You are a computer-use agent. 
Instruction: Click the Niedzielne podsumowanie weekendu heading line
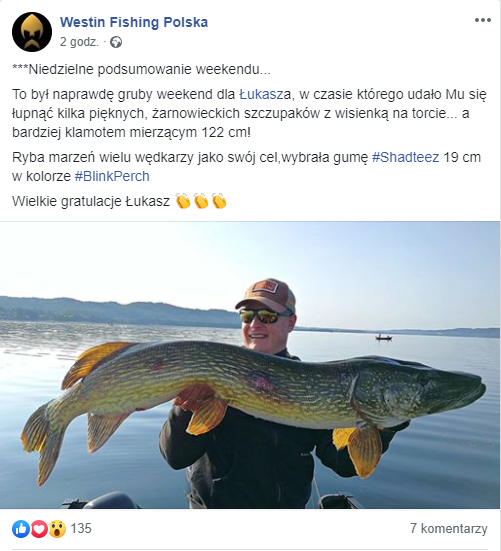pyautogui.click(x=142, y=70)
